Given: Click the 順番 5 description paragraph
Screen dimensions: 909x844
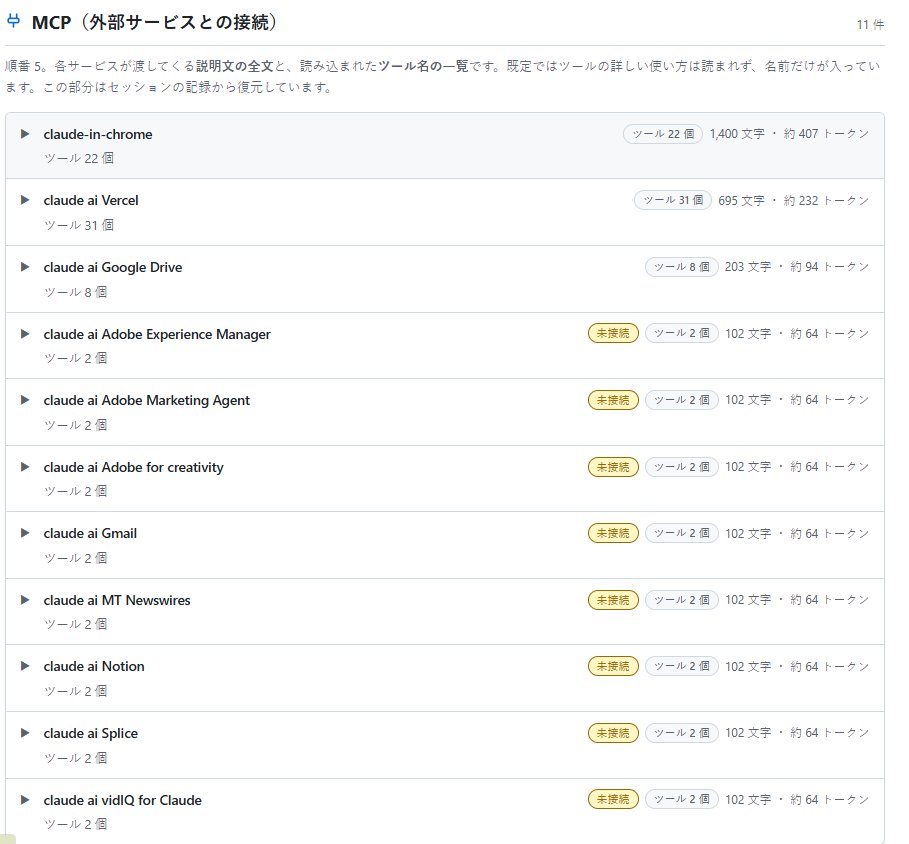Looking at the screenshot, I should [442, 77].
